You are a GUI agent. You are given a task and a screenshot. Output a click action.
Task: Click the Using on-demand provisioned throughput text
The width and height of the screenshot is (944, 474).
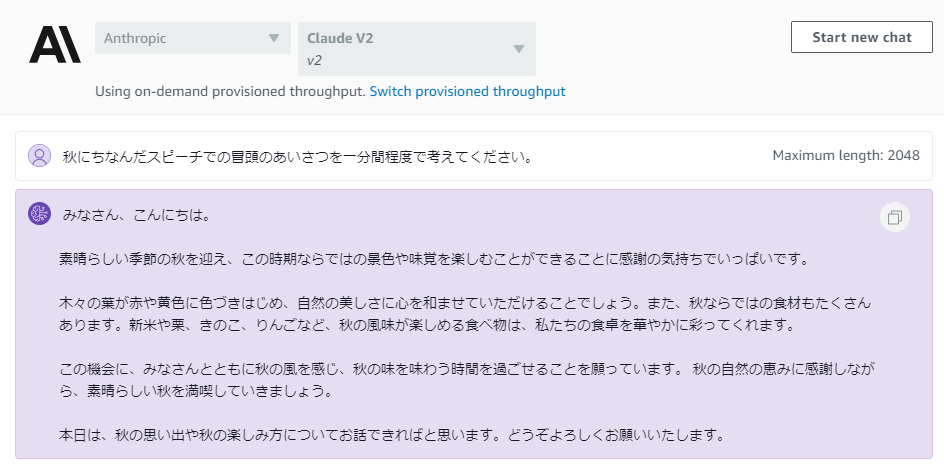pyautogui.click(x=231, y=92)
